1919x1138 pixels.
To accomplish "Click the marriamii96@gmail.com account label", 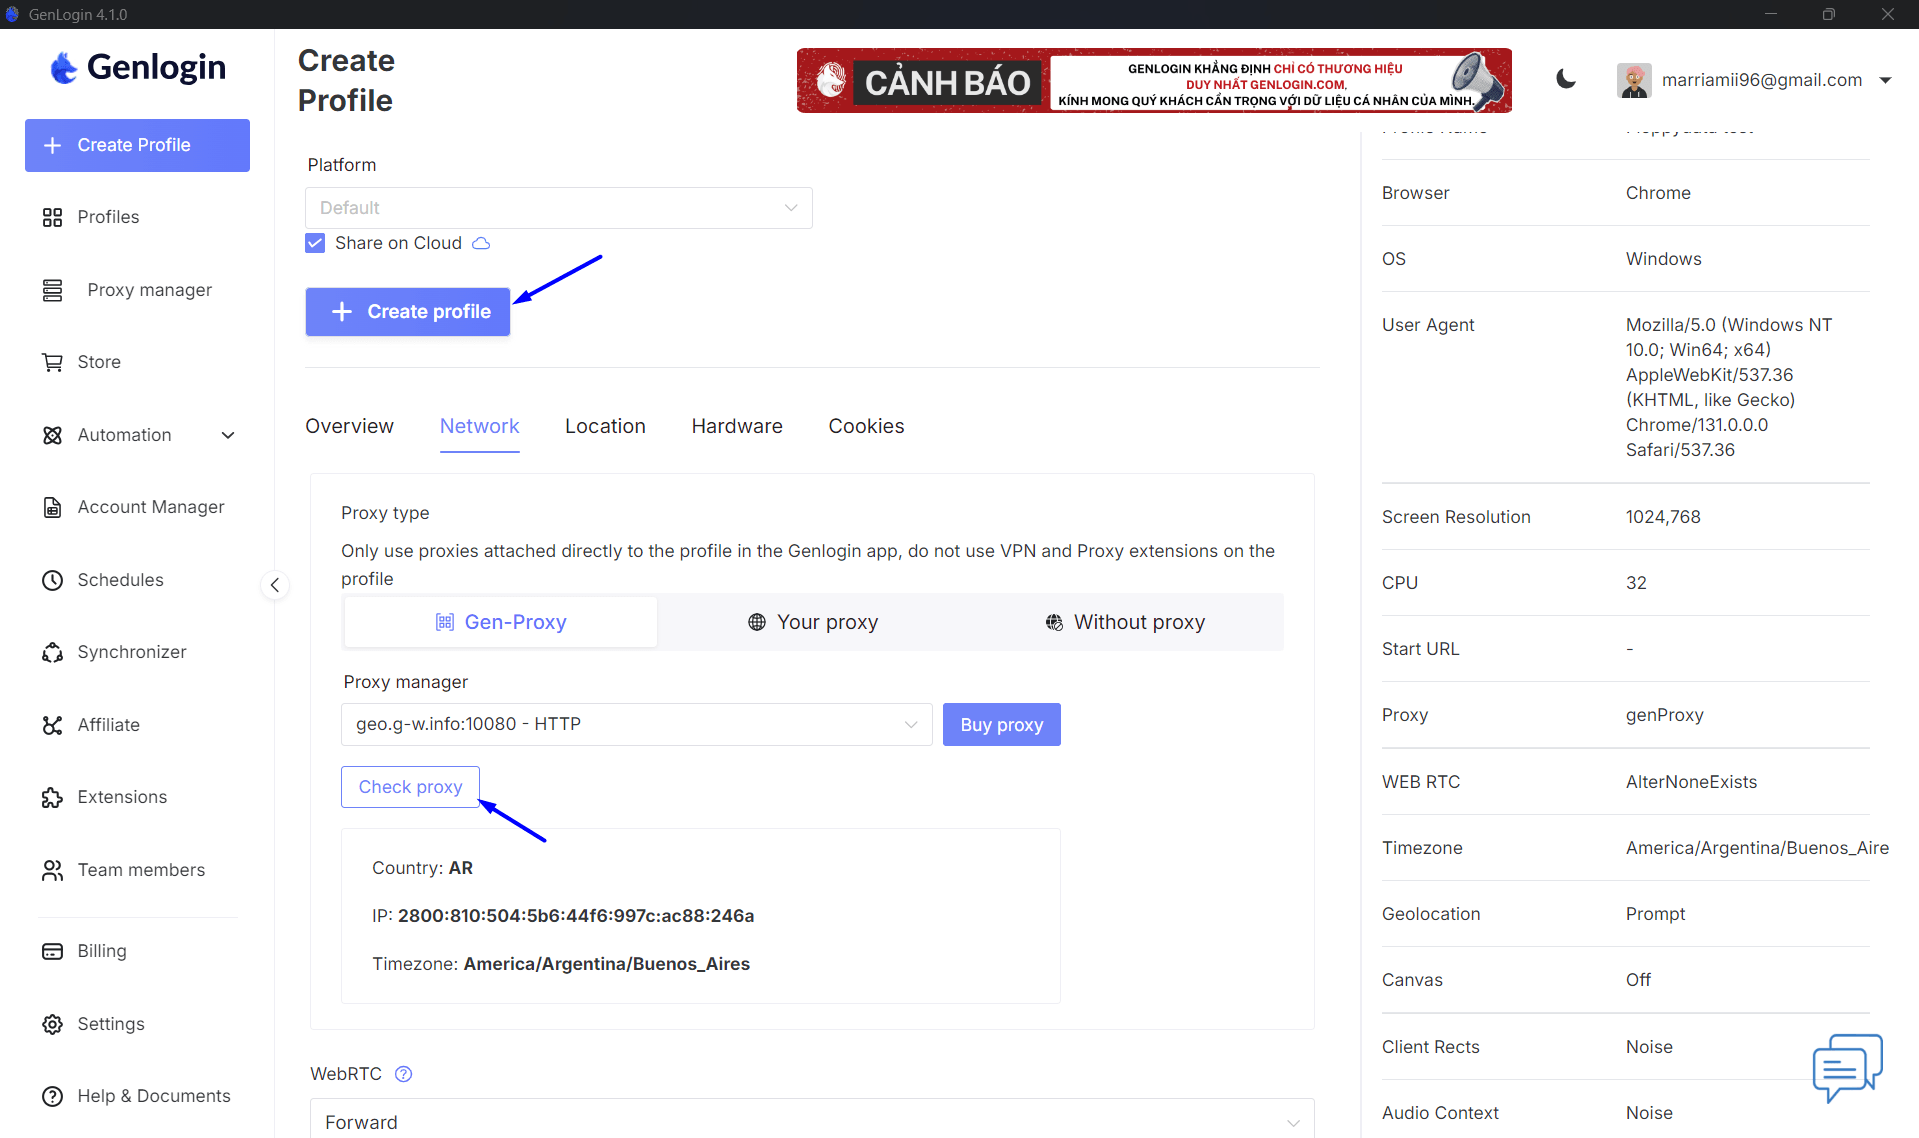I will point(1762,80).
